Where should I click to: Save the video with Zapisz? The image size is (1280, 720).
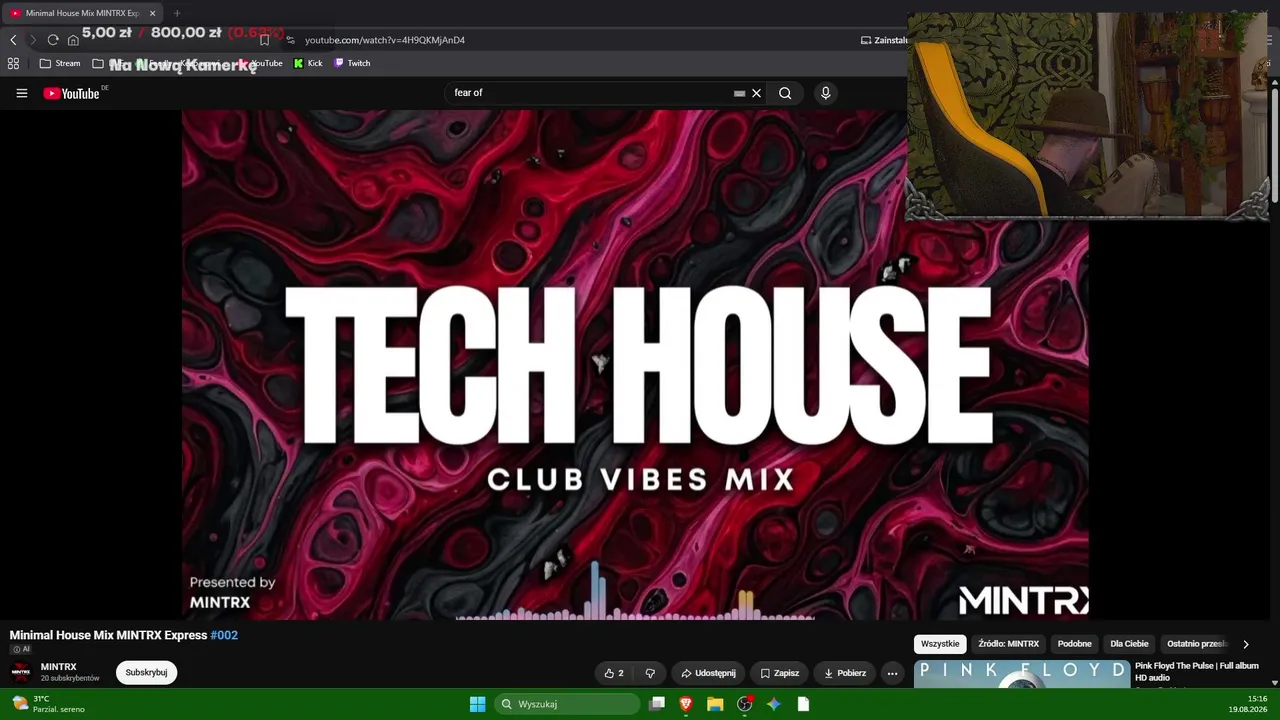779,673
